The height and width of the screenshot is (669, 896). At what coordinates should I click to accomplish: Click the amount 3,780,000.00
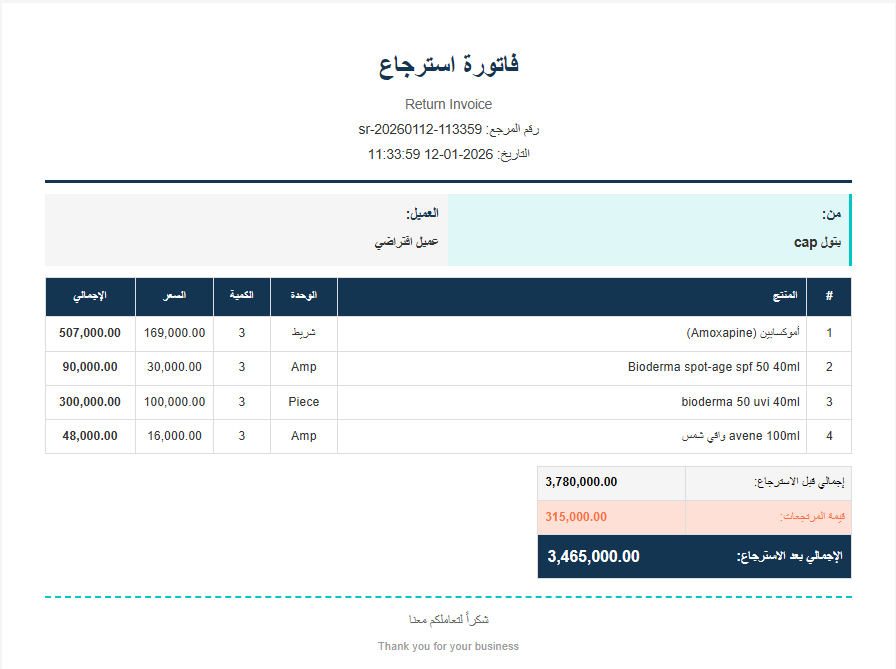click(x=581, y=482)
